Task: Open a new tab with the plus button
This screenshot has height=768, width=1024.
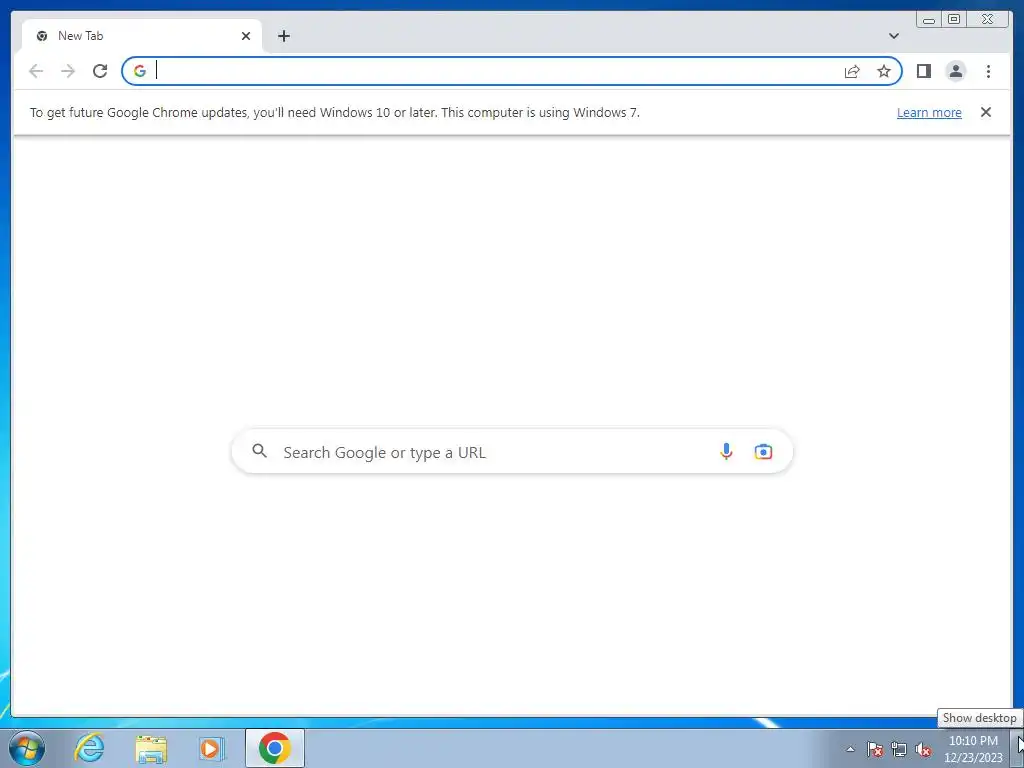Action: click(x=283, y=36)
